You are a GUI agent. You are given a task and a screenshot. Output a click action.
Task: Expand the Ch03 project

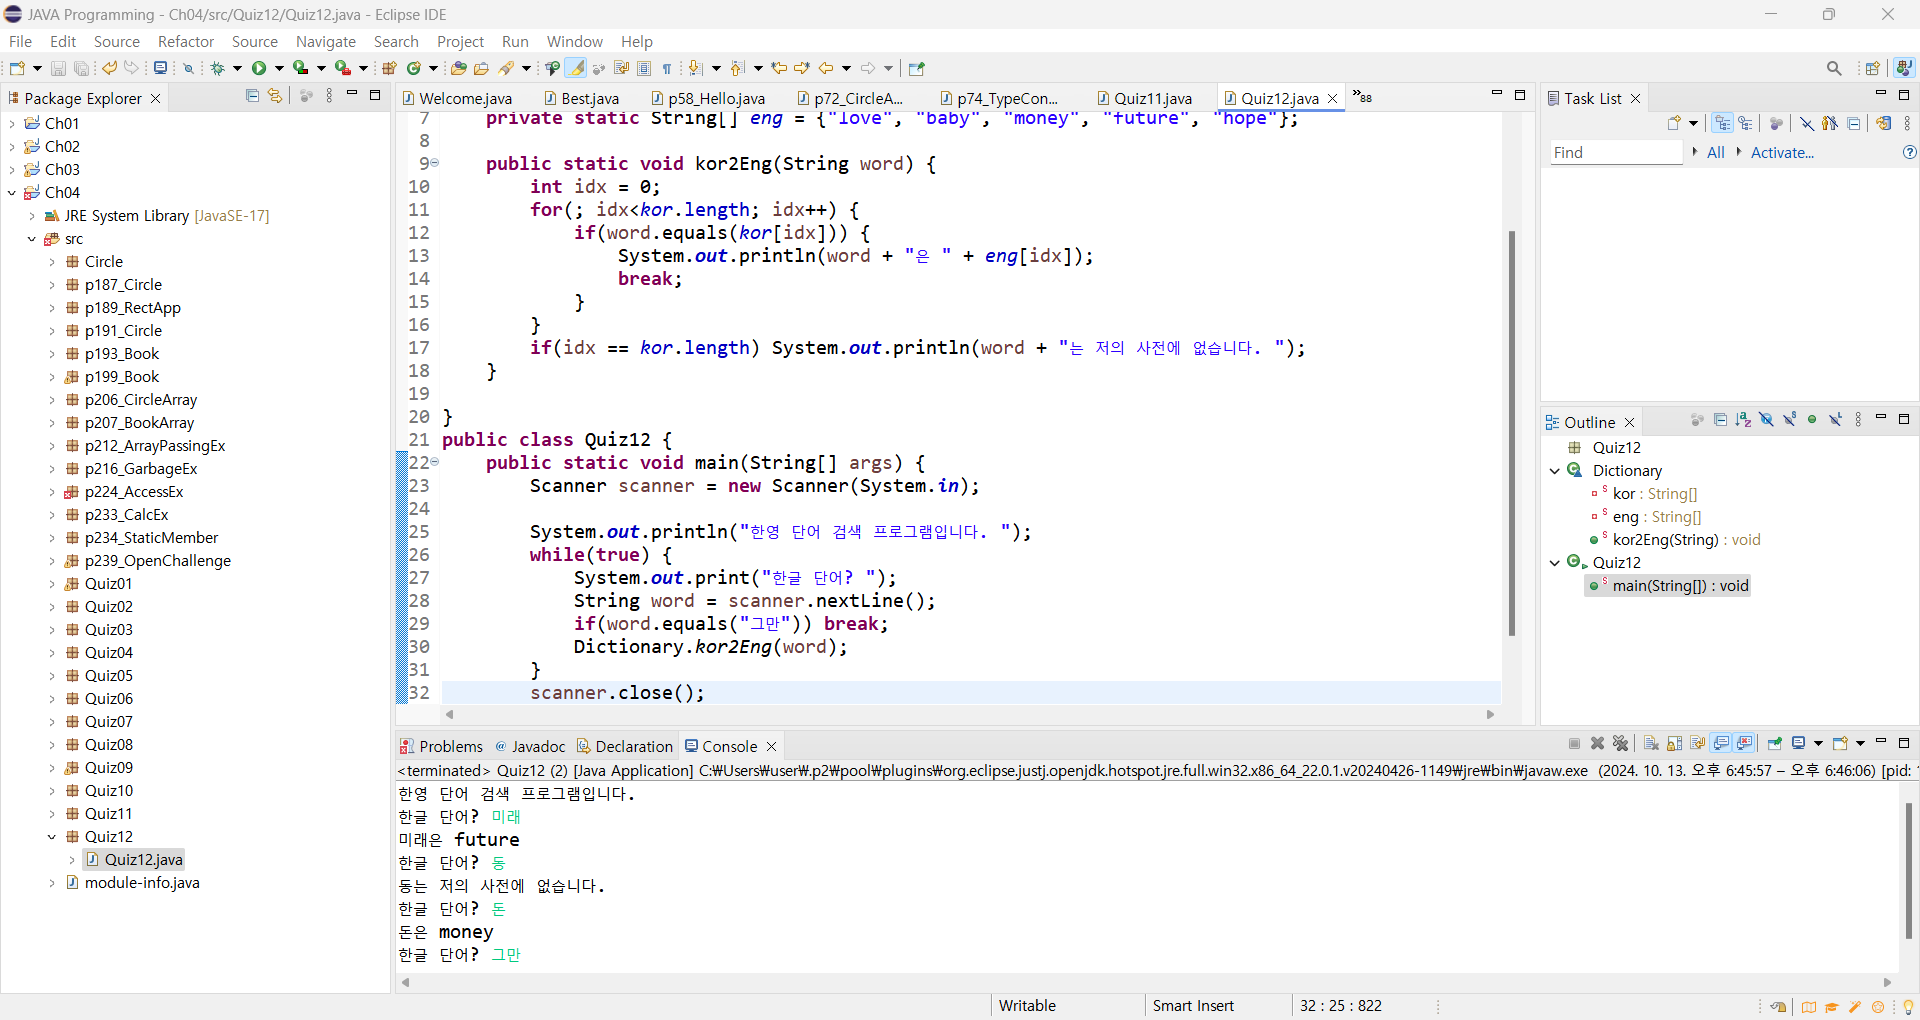12,169
